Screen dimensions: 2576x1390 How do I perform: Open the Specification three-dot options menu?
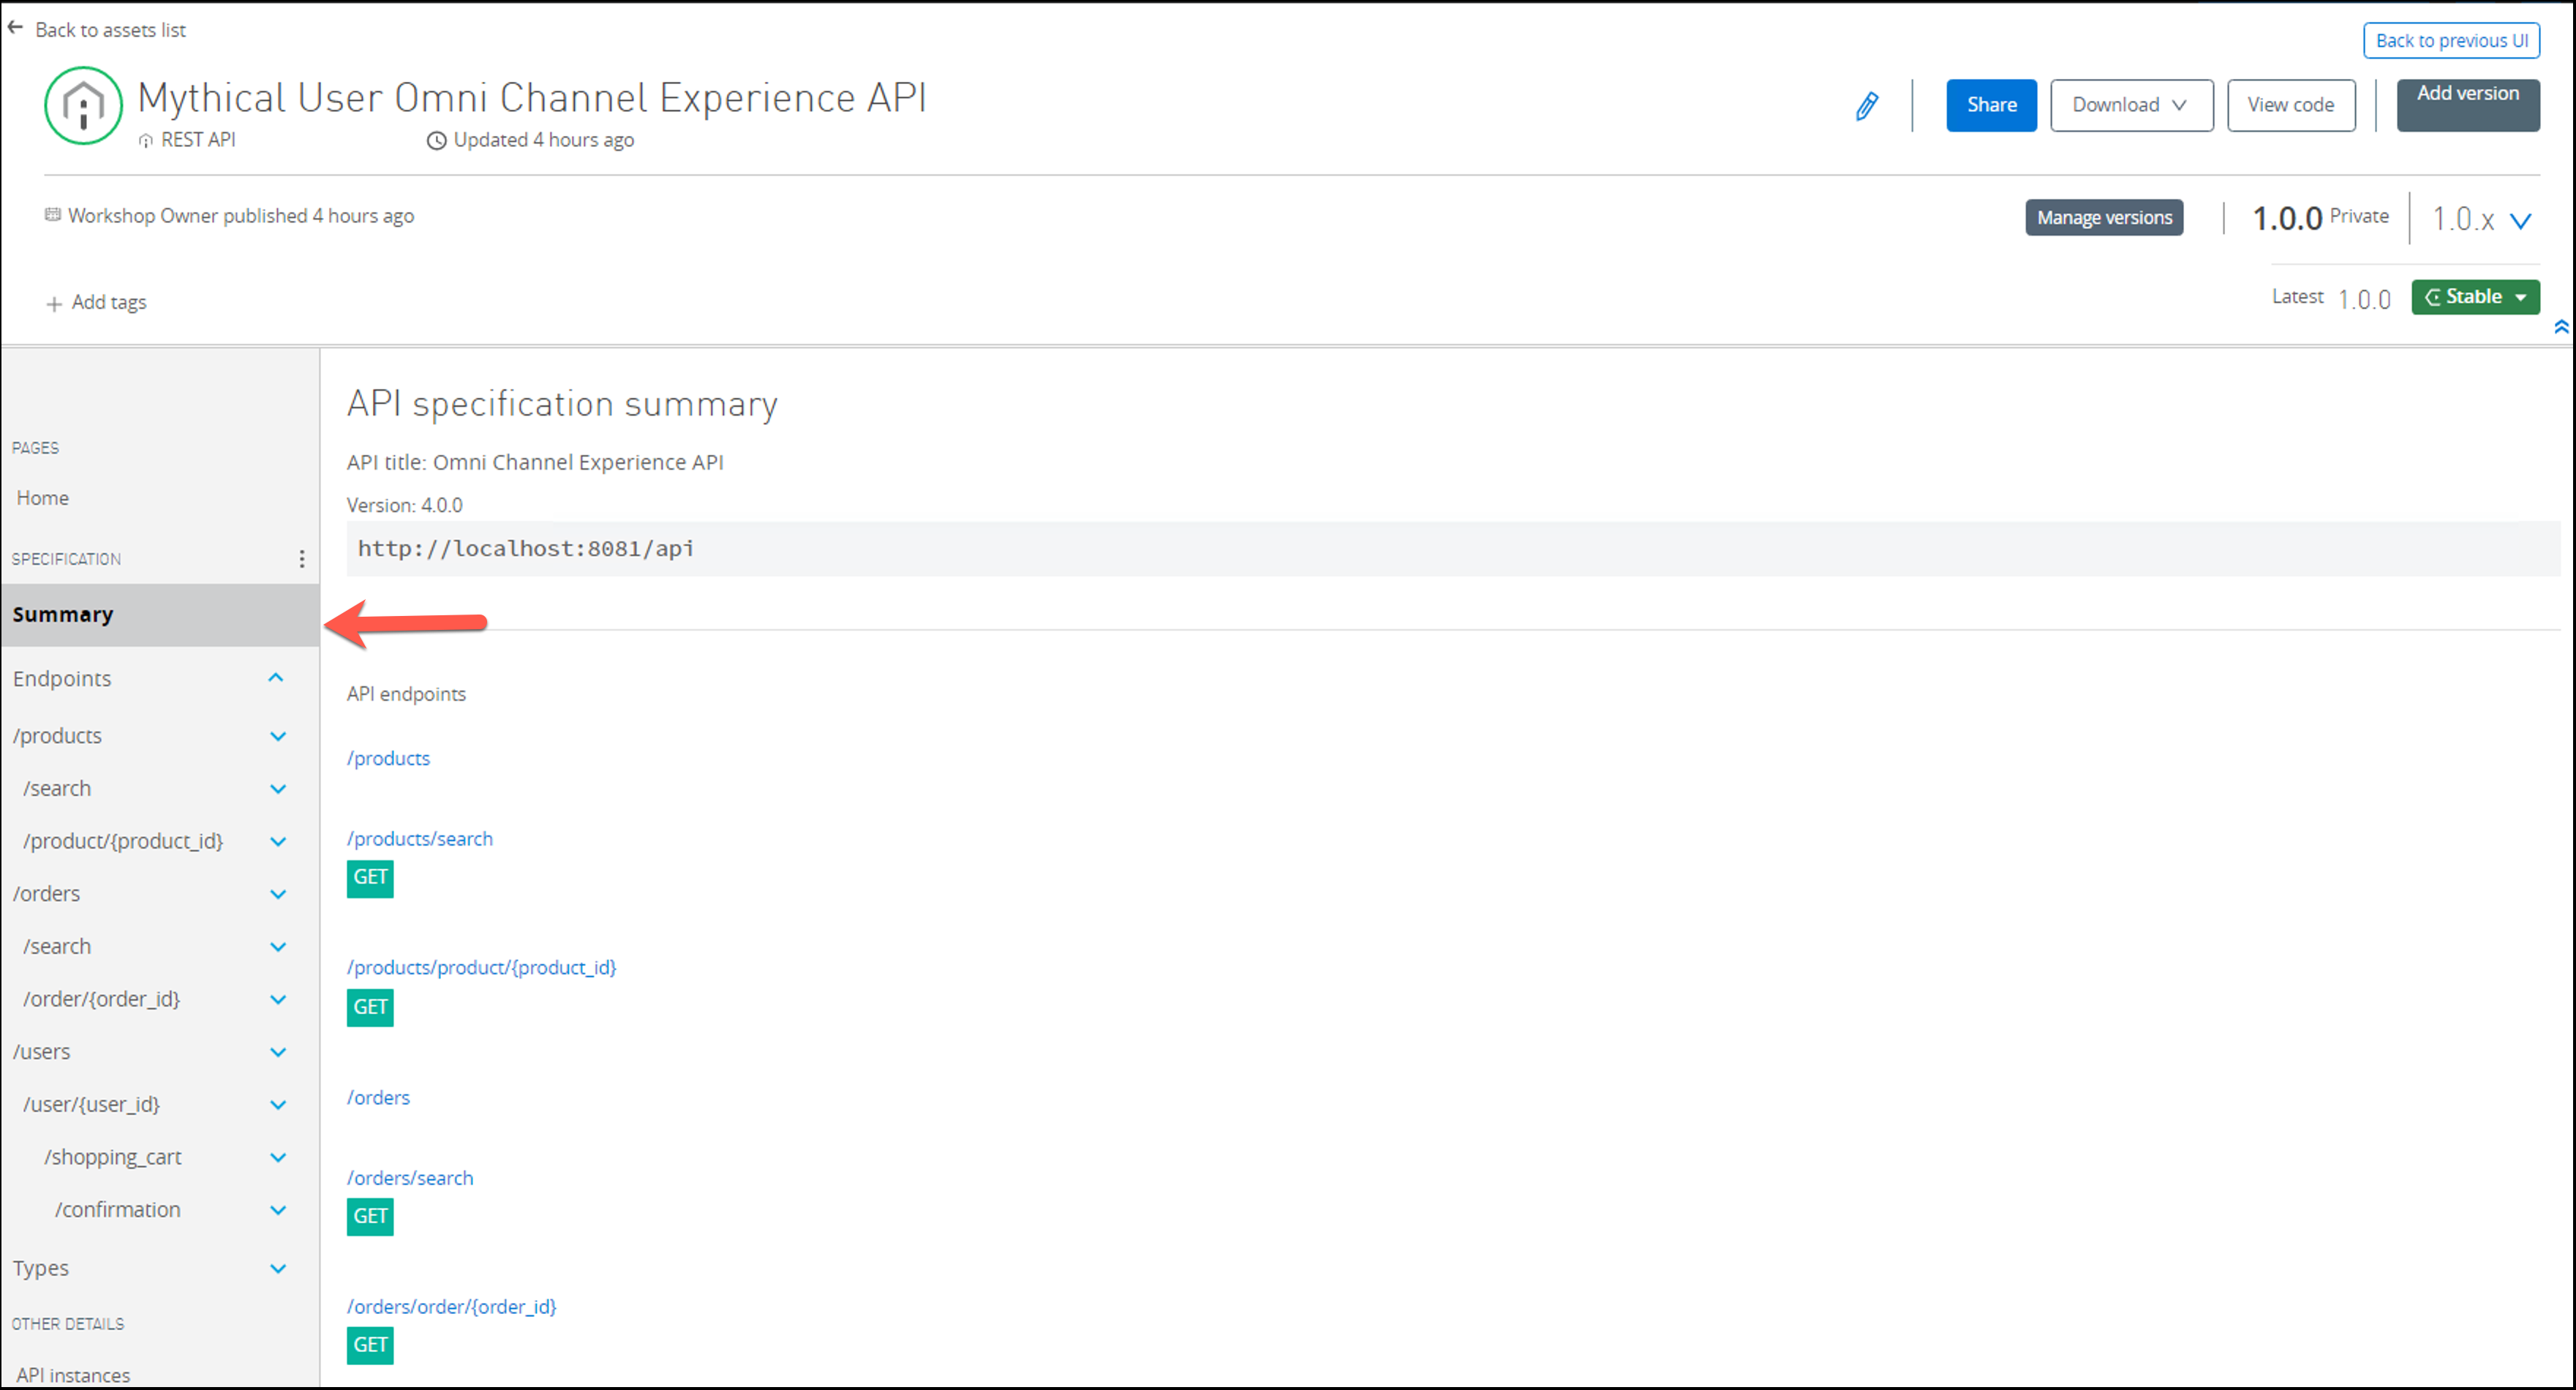[301, 559]
